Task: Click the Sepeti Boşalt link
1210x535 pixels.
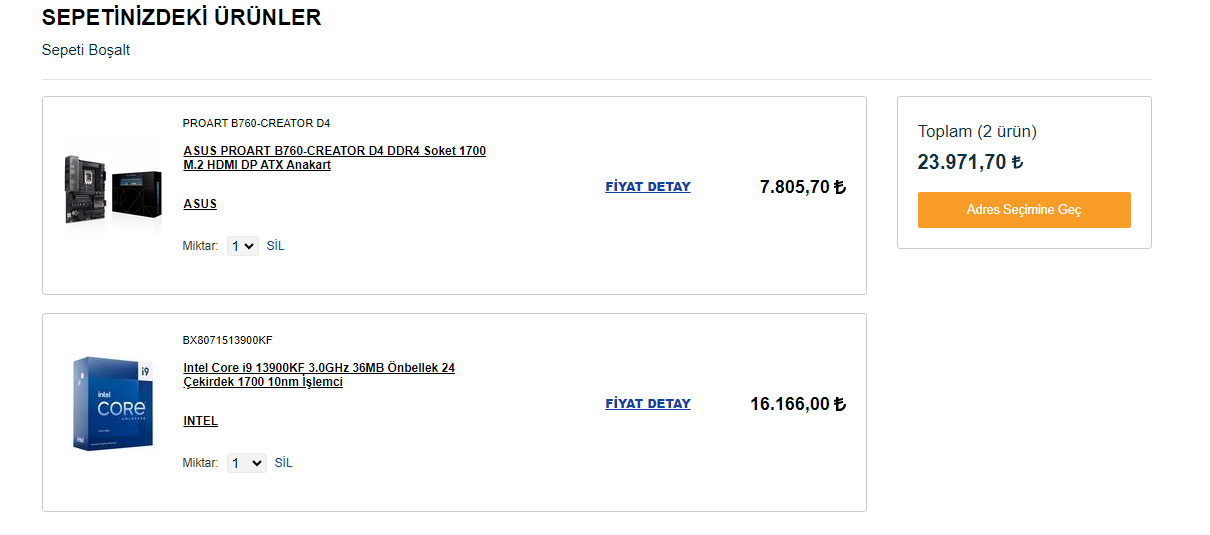Action: click(86, 50)
